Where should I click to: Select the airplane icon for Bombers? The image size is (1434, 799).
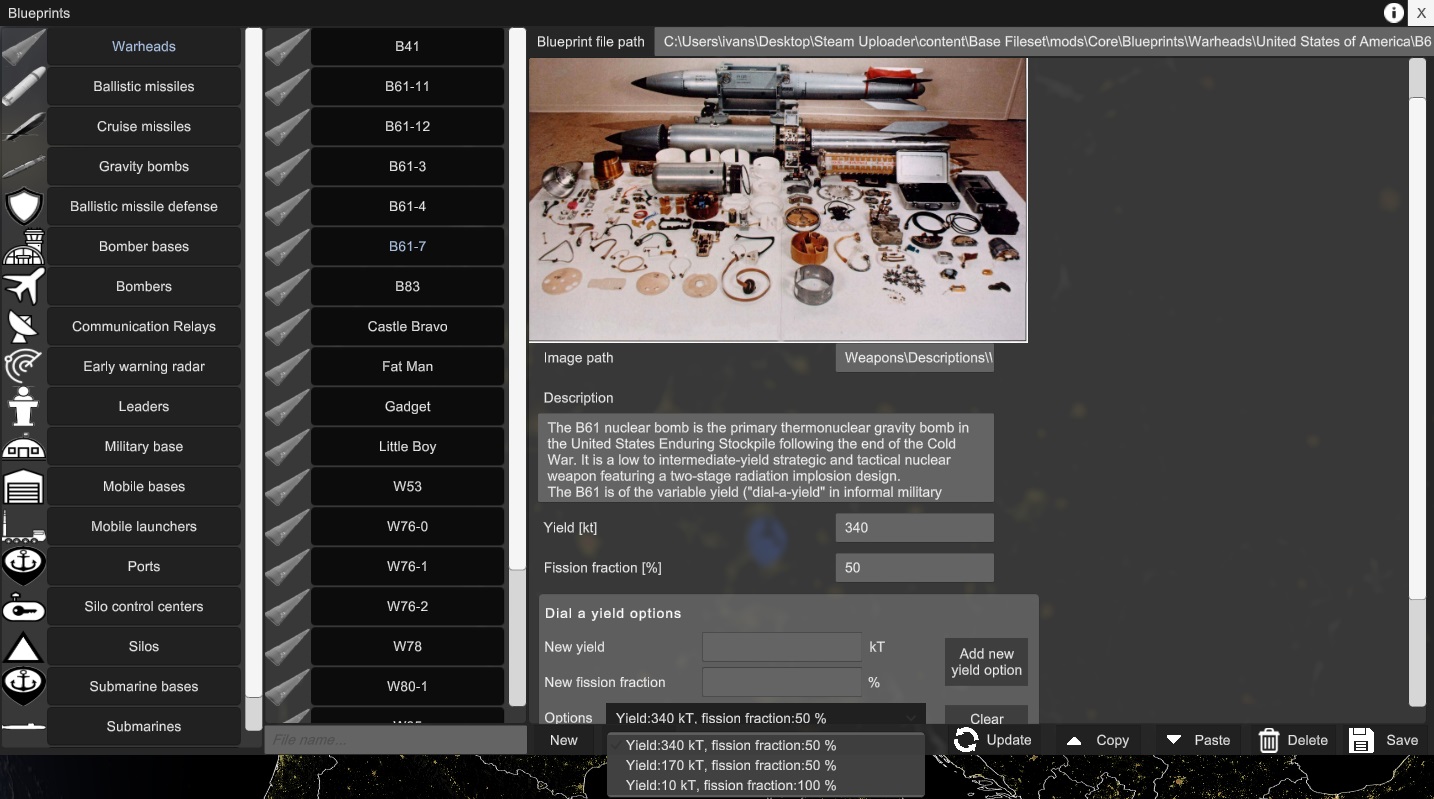24,286
